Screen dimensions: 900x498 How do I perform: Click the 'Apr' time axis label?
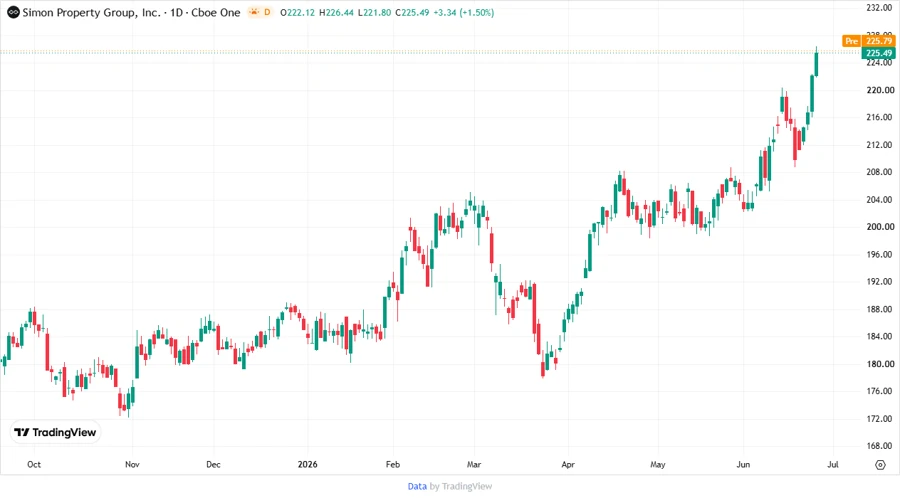coord(568,464)
